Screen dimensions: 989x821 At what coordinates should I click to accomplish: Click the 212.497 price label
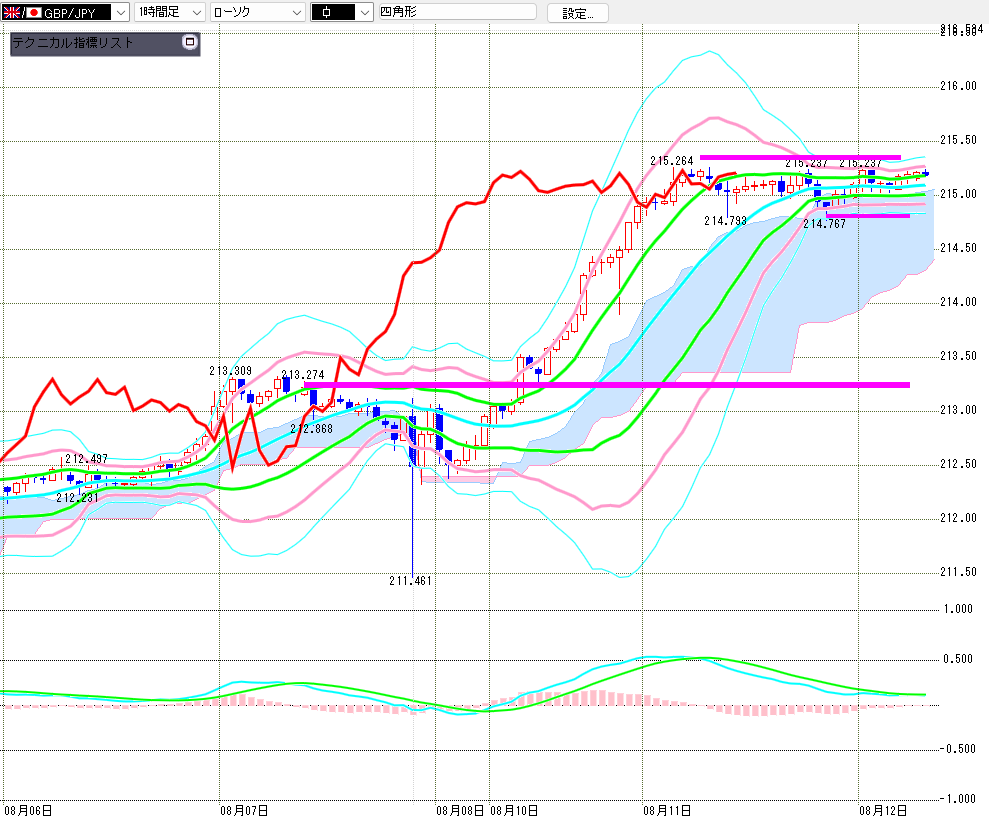coord(86,458)
